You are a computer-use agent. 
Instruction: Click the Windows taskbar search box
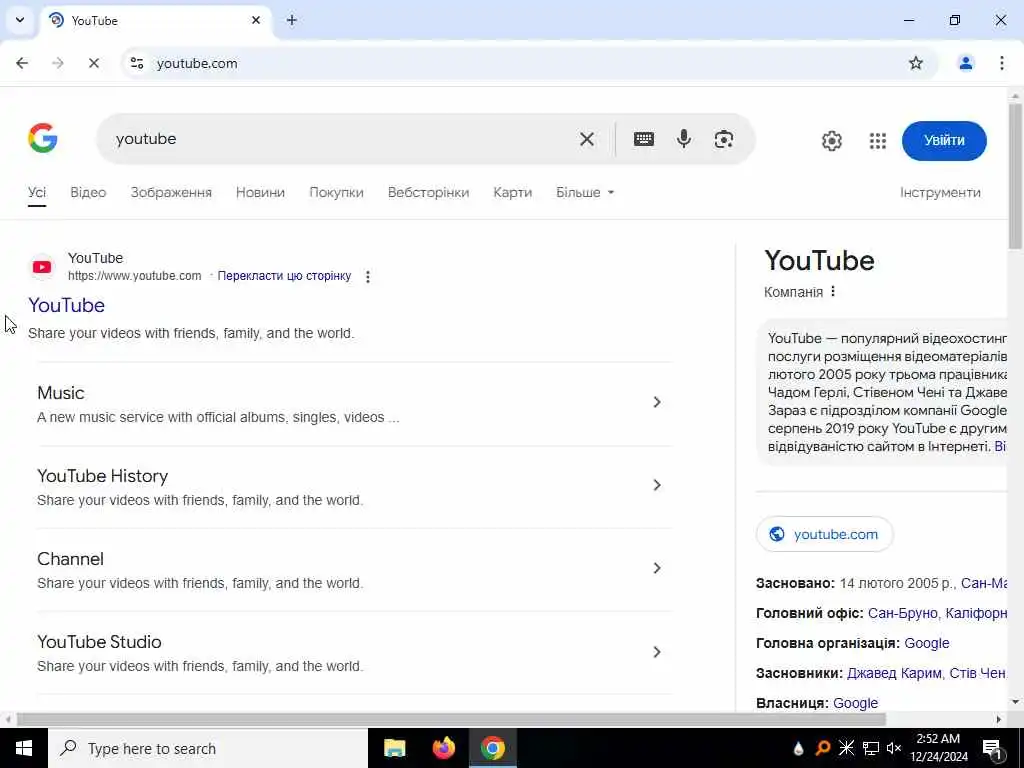208,748
